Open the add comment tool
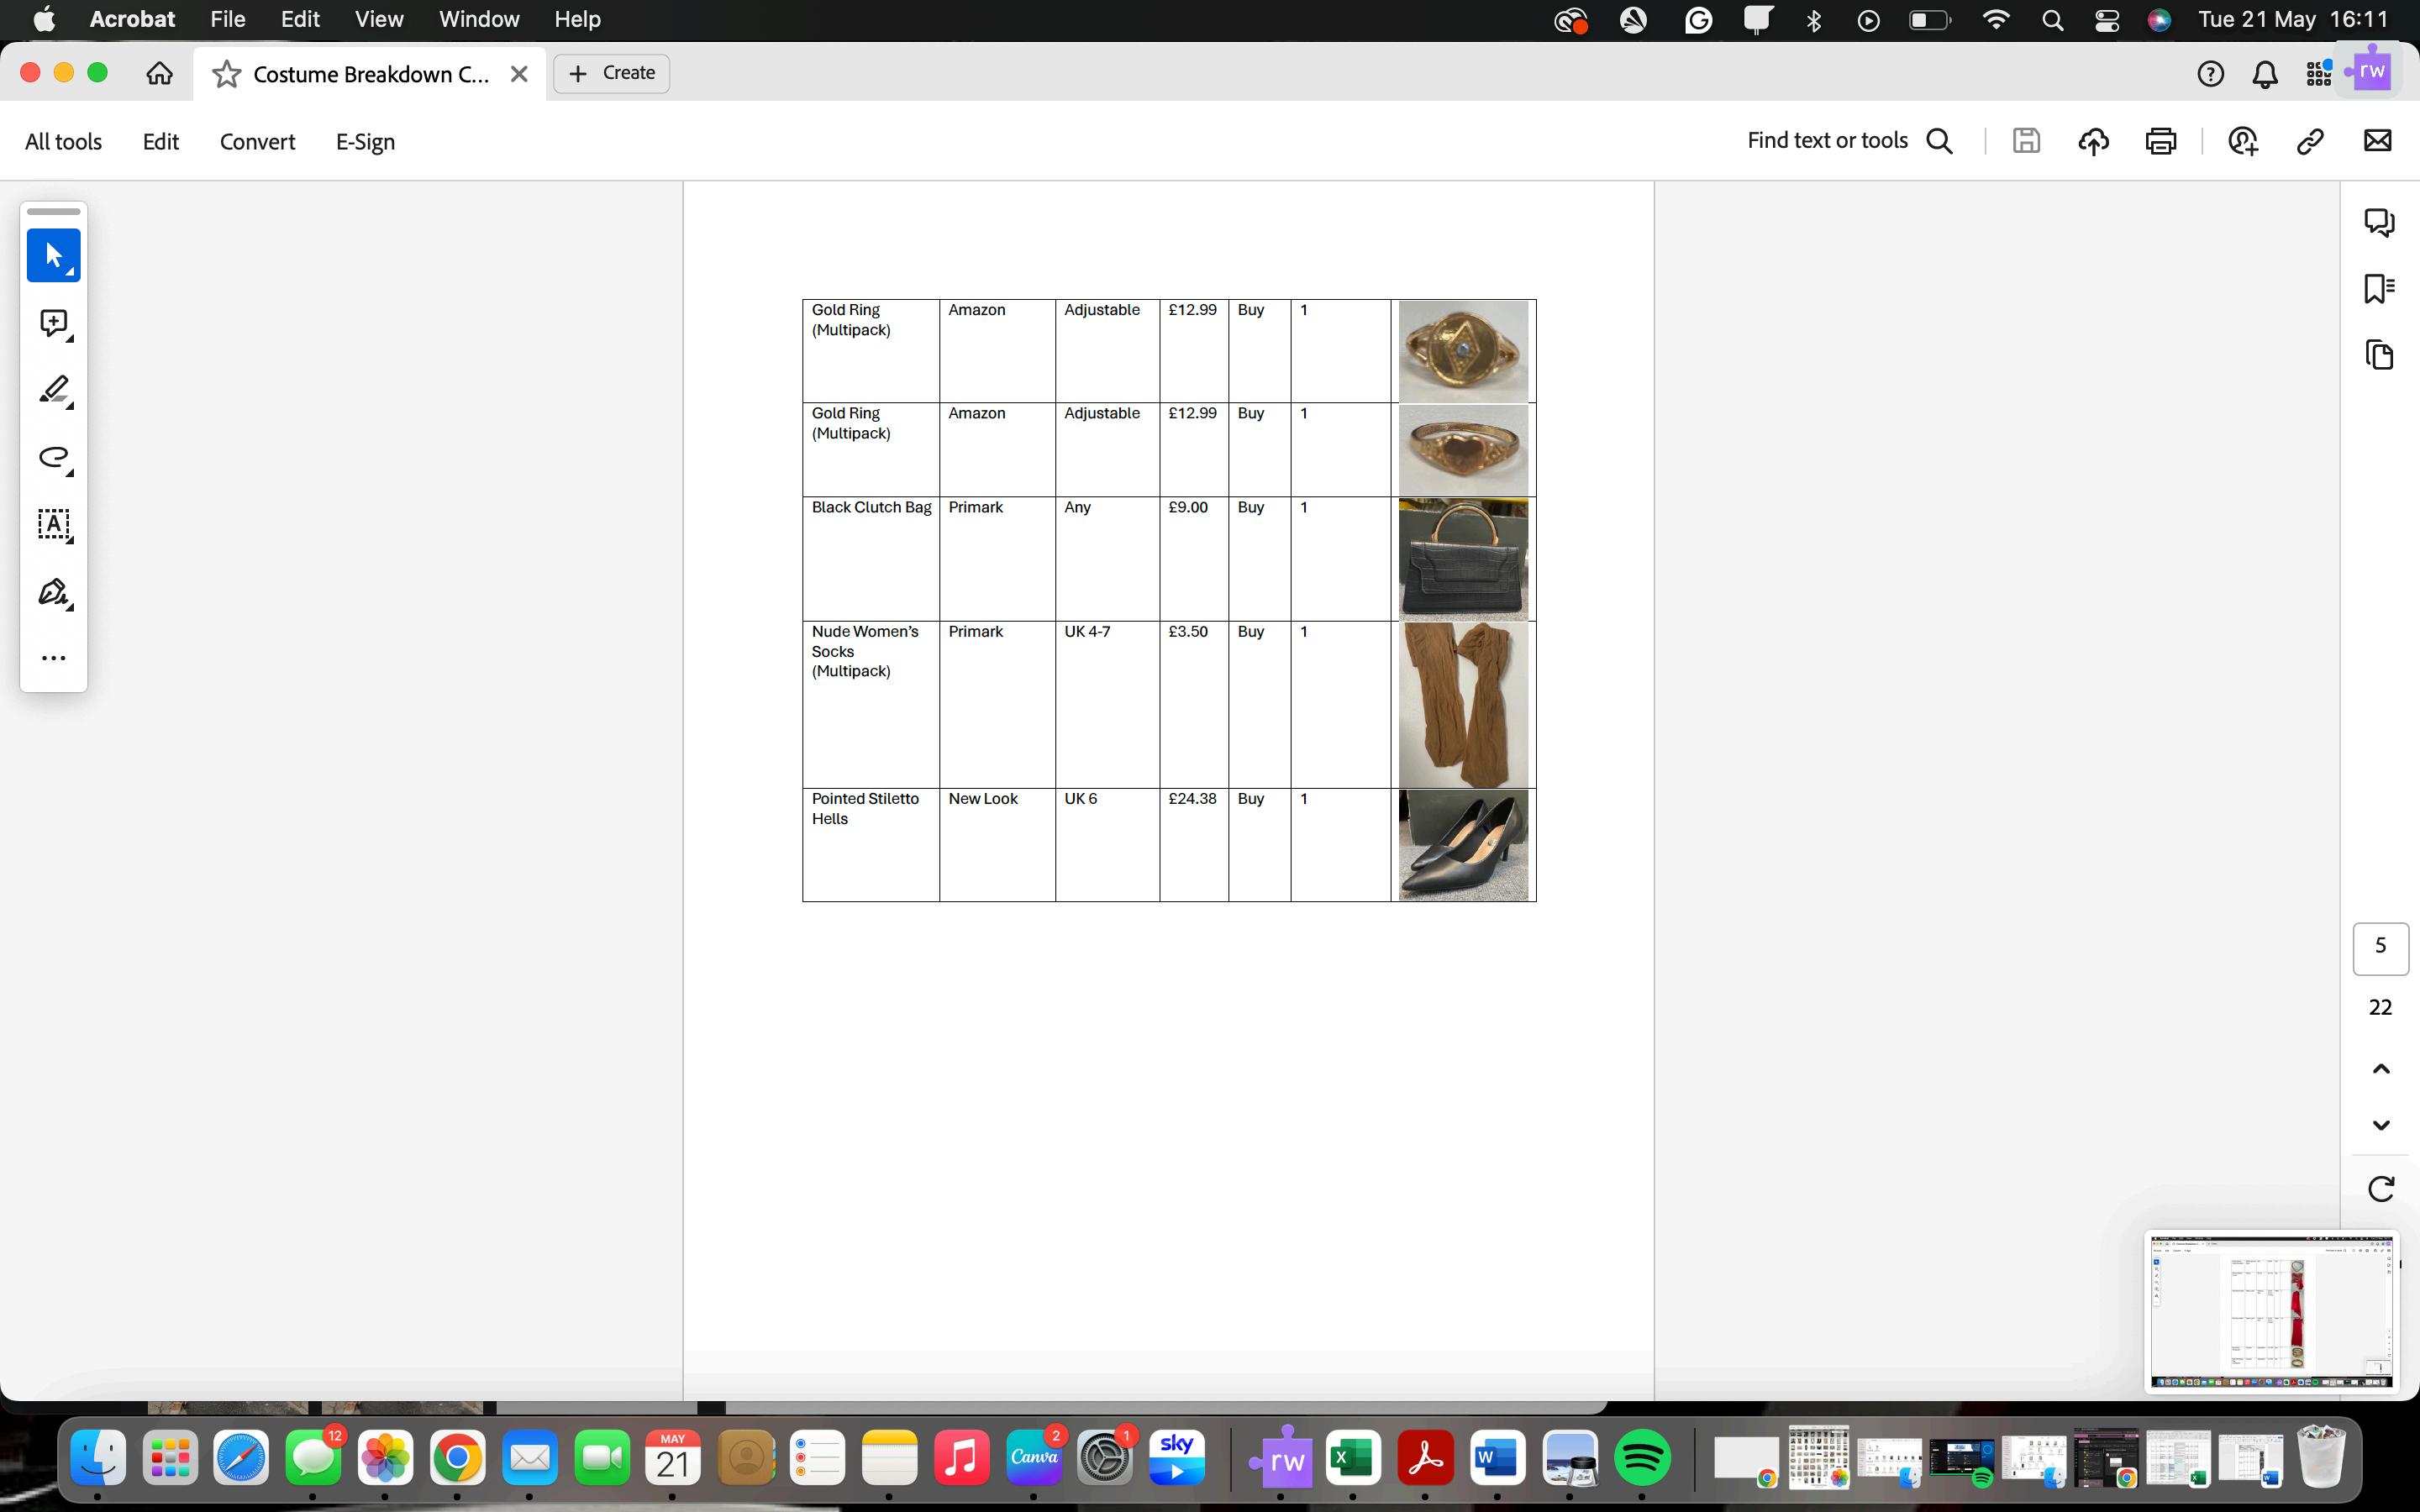Viewport: 2420px width, 1512px height. point(53,323)
